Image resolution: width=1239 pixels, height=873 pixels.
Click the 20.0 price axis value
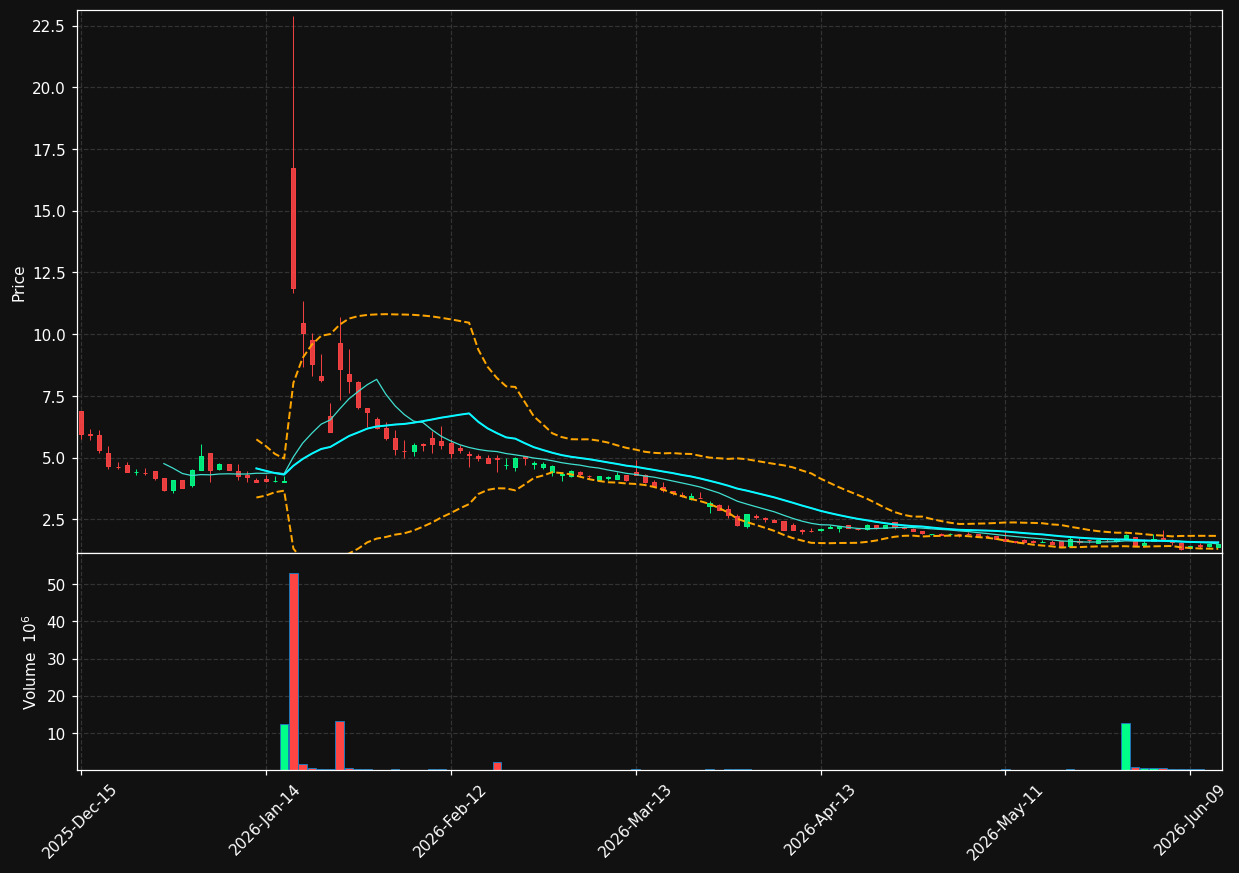49,88
